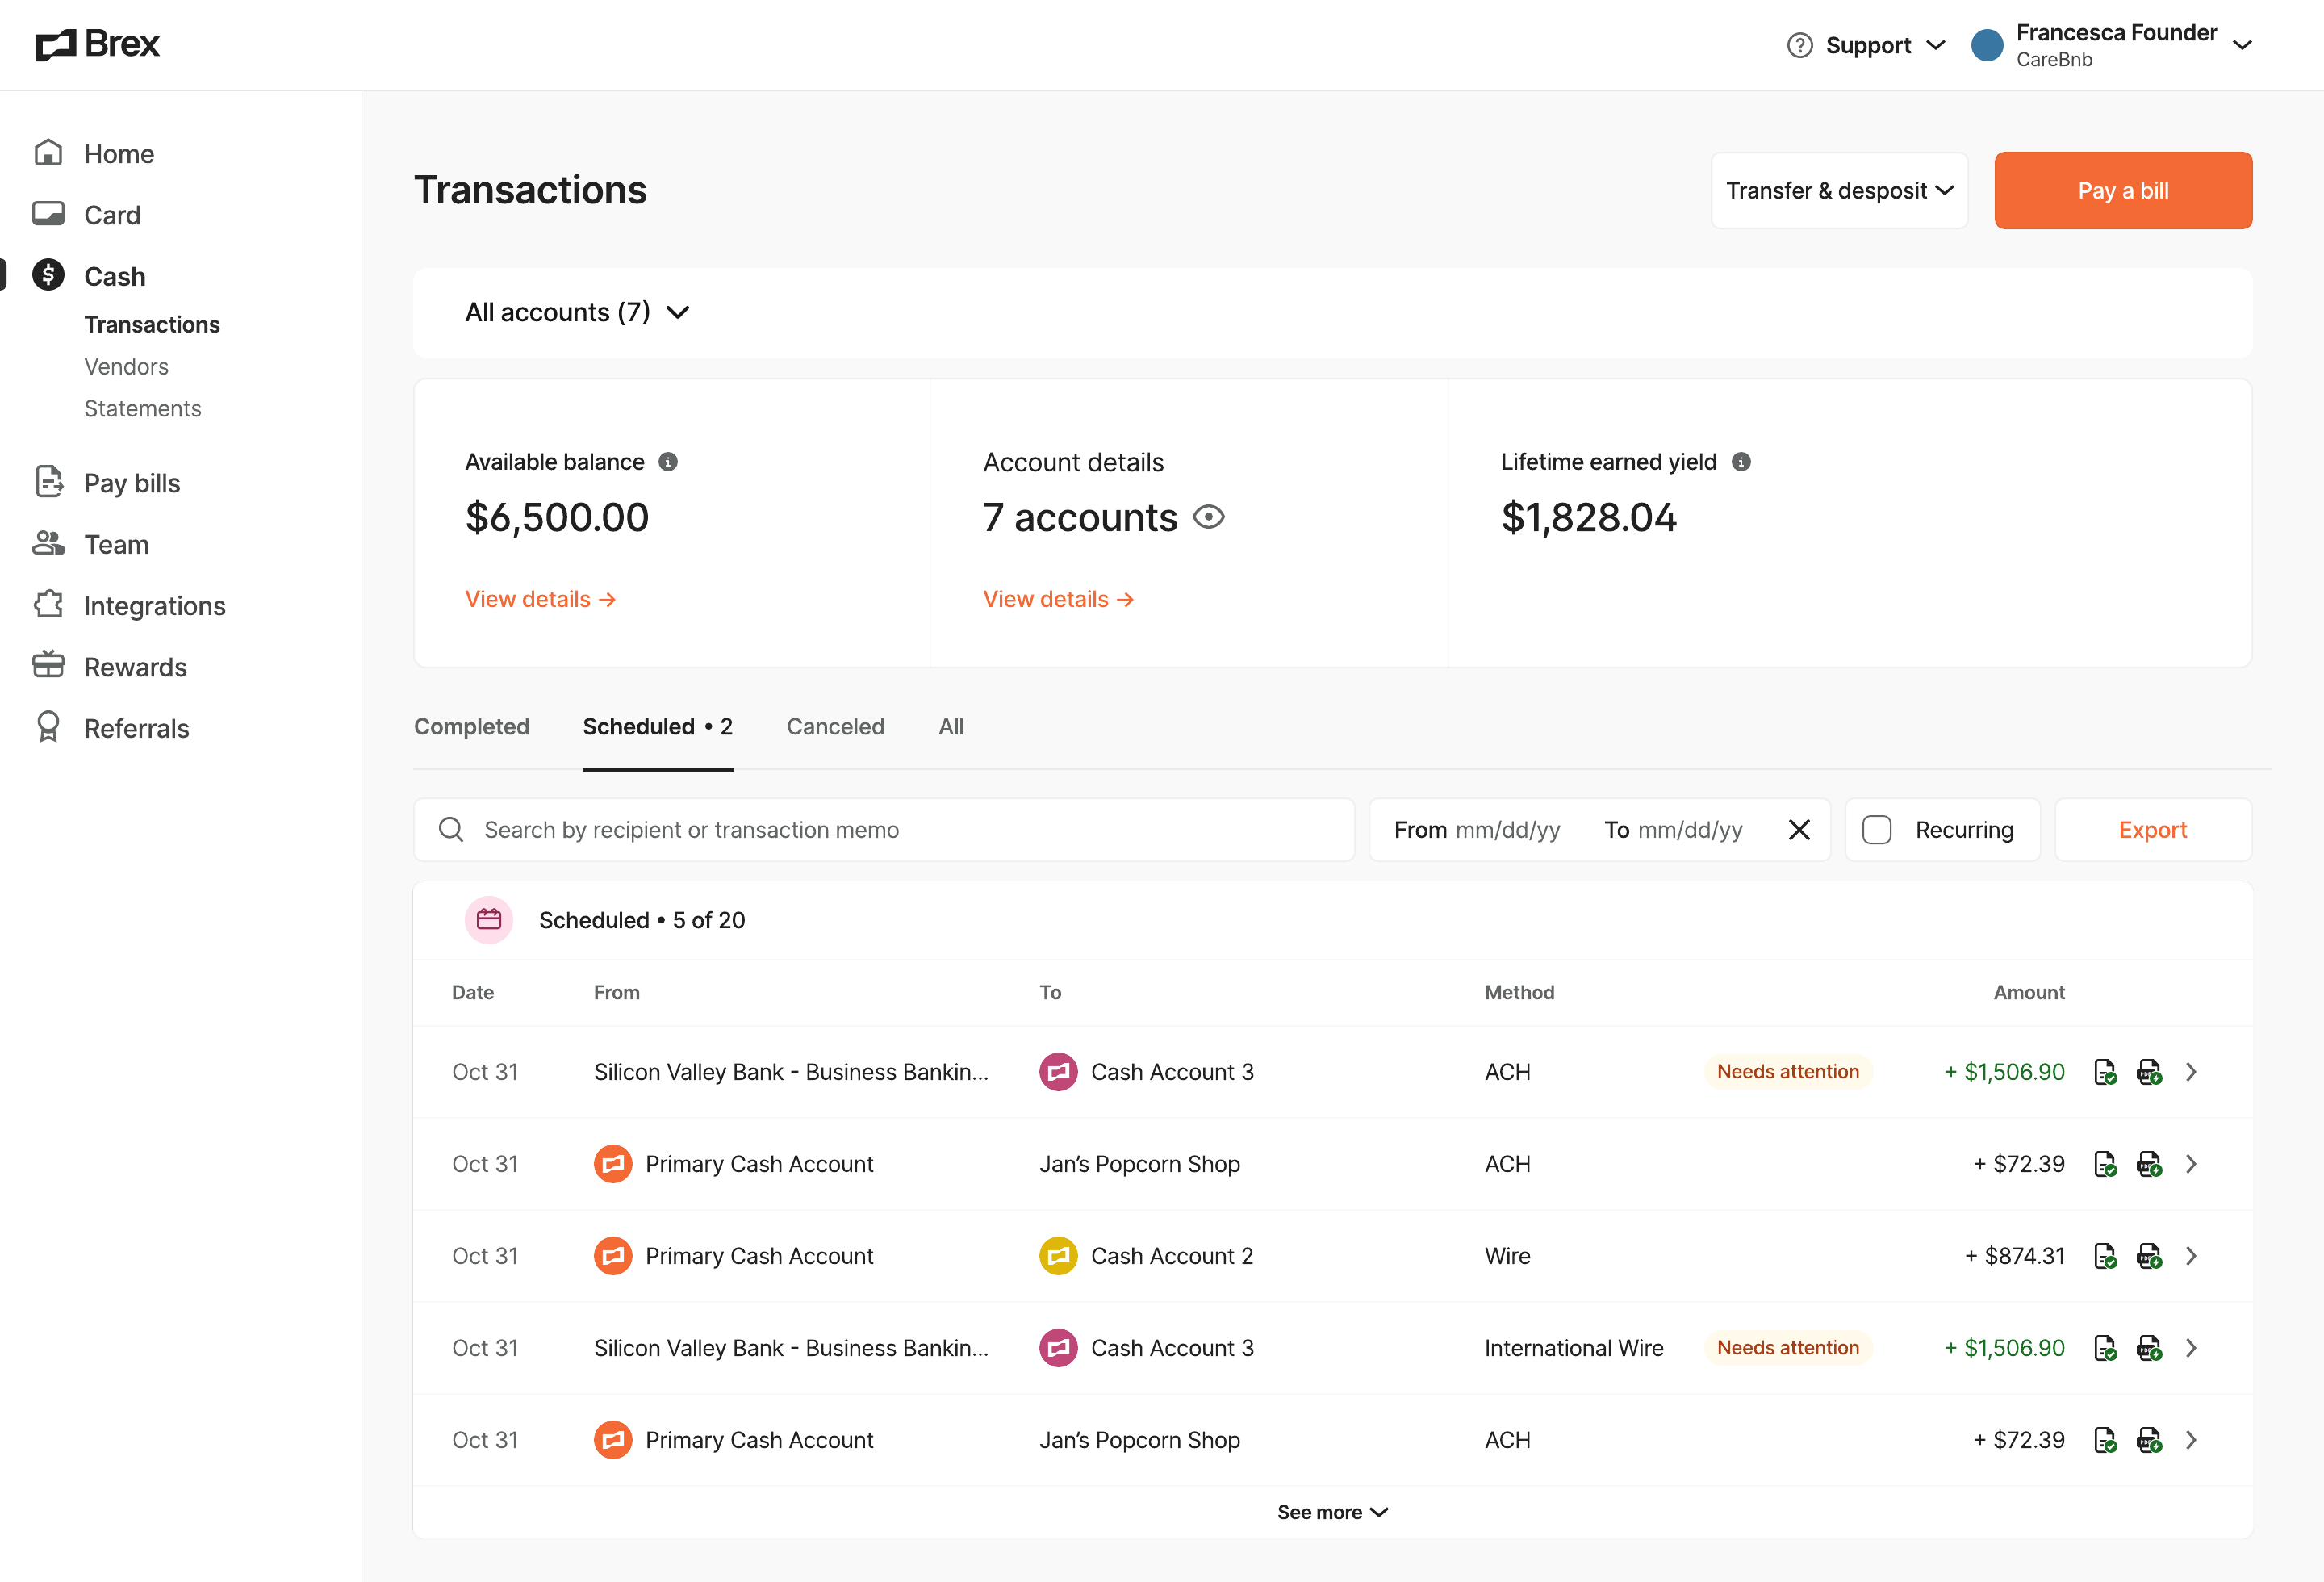This screenshot has width=2324, height=1582.
Task: Click the International Wire method text
Action: click(1574, 1348)
